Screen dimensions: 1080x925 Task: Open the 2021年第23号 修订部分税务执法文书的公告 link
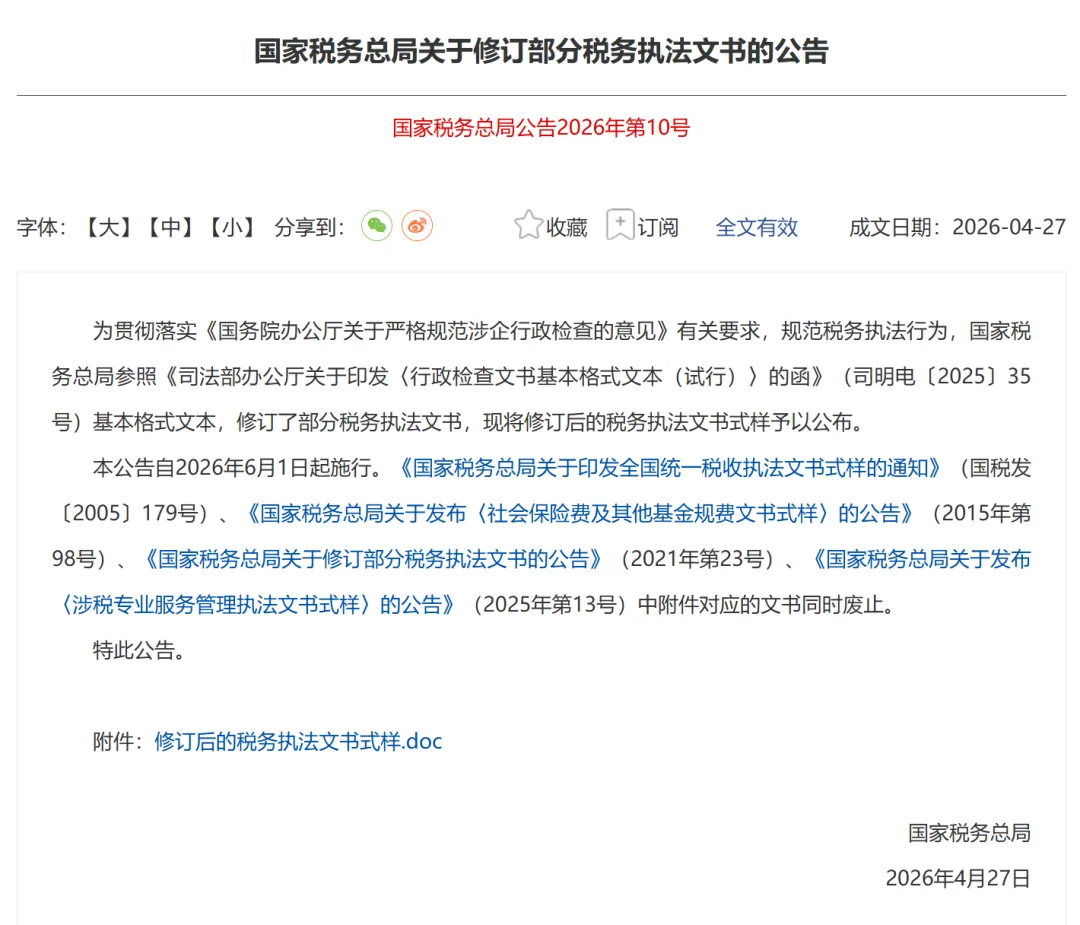click(x=374, y=559)
